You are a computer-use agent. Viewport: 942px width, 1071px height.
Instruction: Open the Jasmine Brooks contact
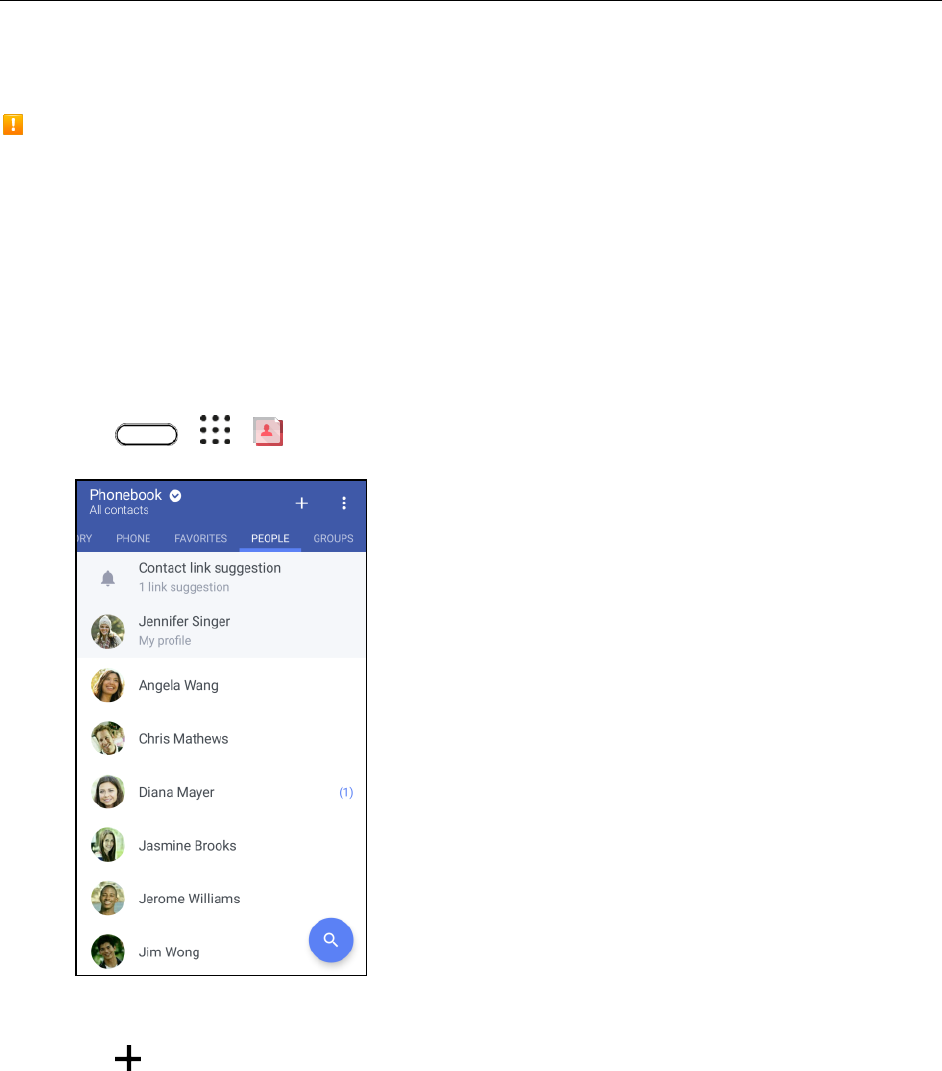pos(221,846)
